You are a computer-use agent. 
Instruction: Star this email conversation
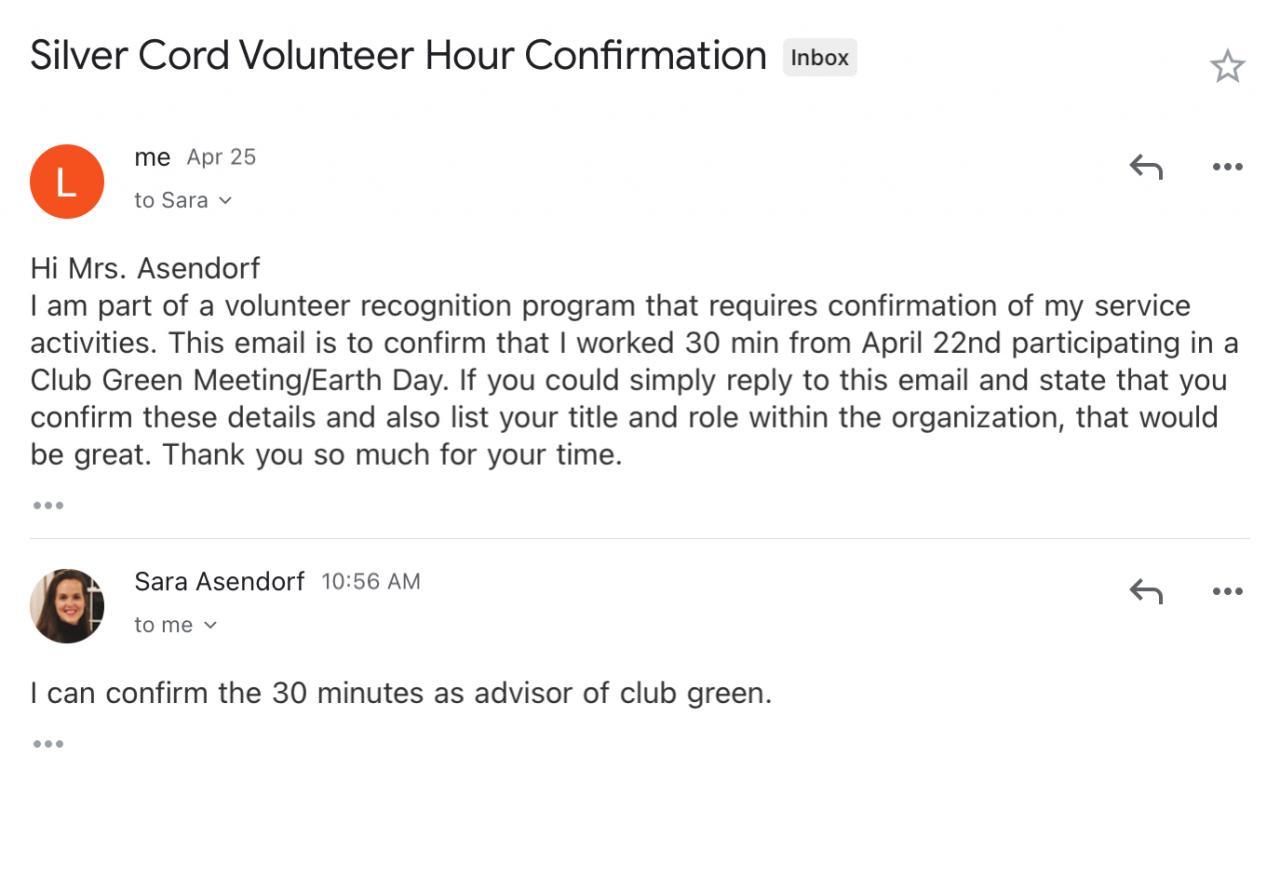click(x=1227, y=67)
